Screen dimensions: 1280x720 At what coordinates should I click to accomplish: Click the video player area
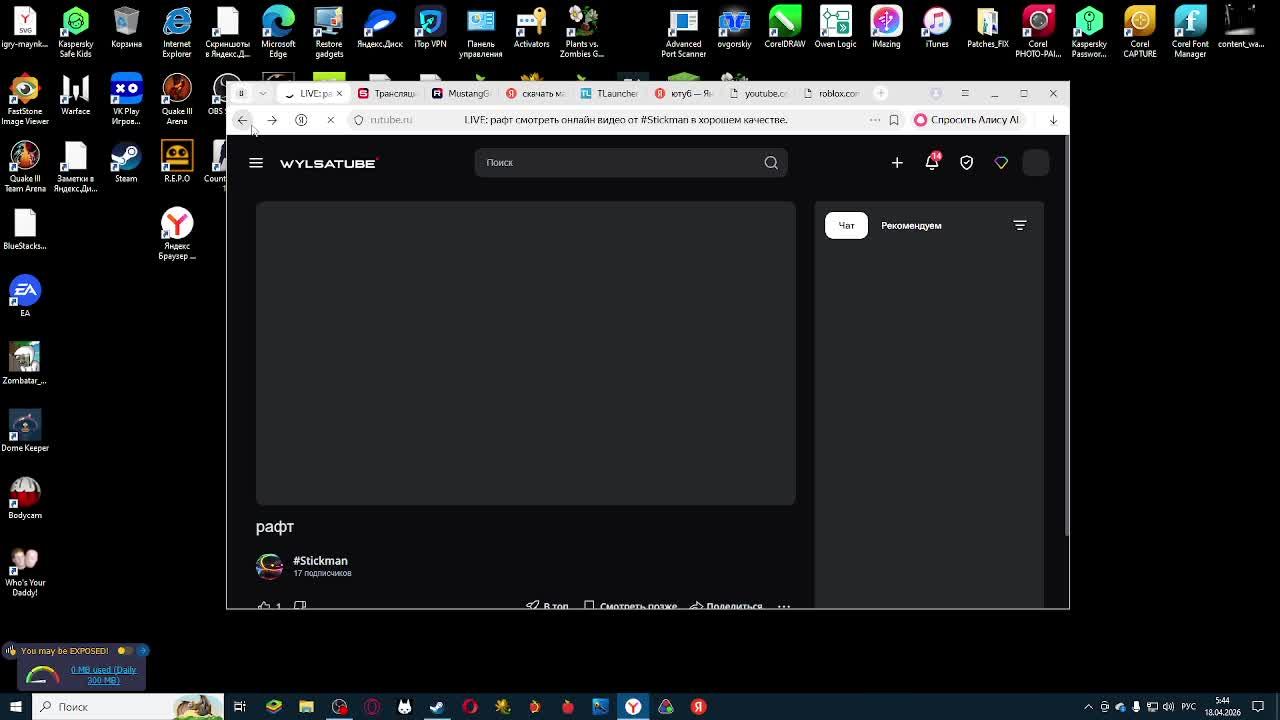(x=526, y=353)
